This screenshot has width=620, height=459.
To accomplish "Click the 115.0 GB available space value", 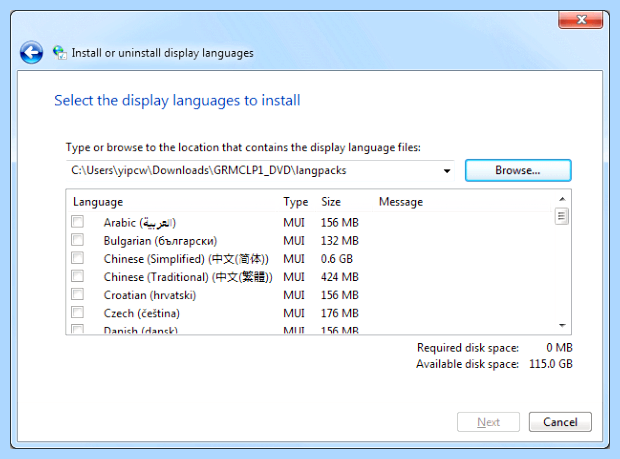I will (x=551, y=364).
